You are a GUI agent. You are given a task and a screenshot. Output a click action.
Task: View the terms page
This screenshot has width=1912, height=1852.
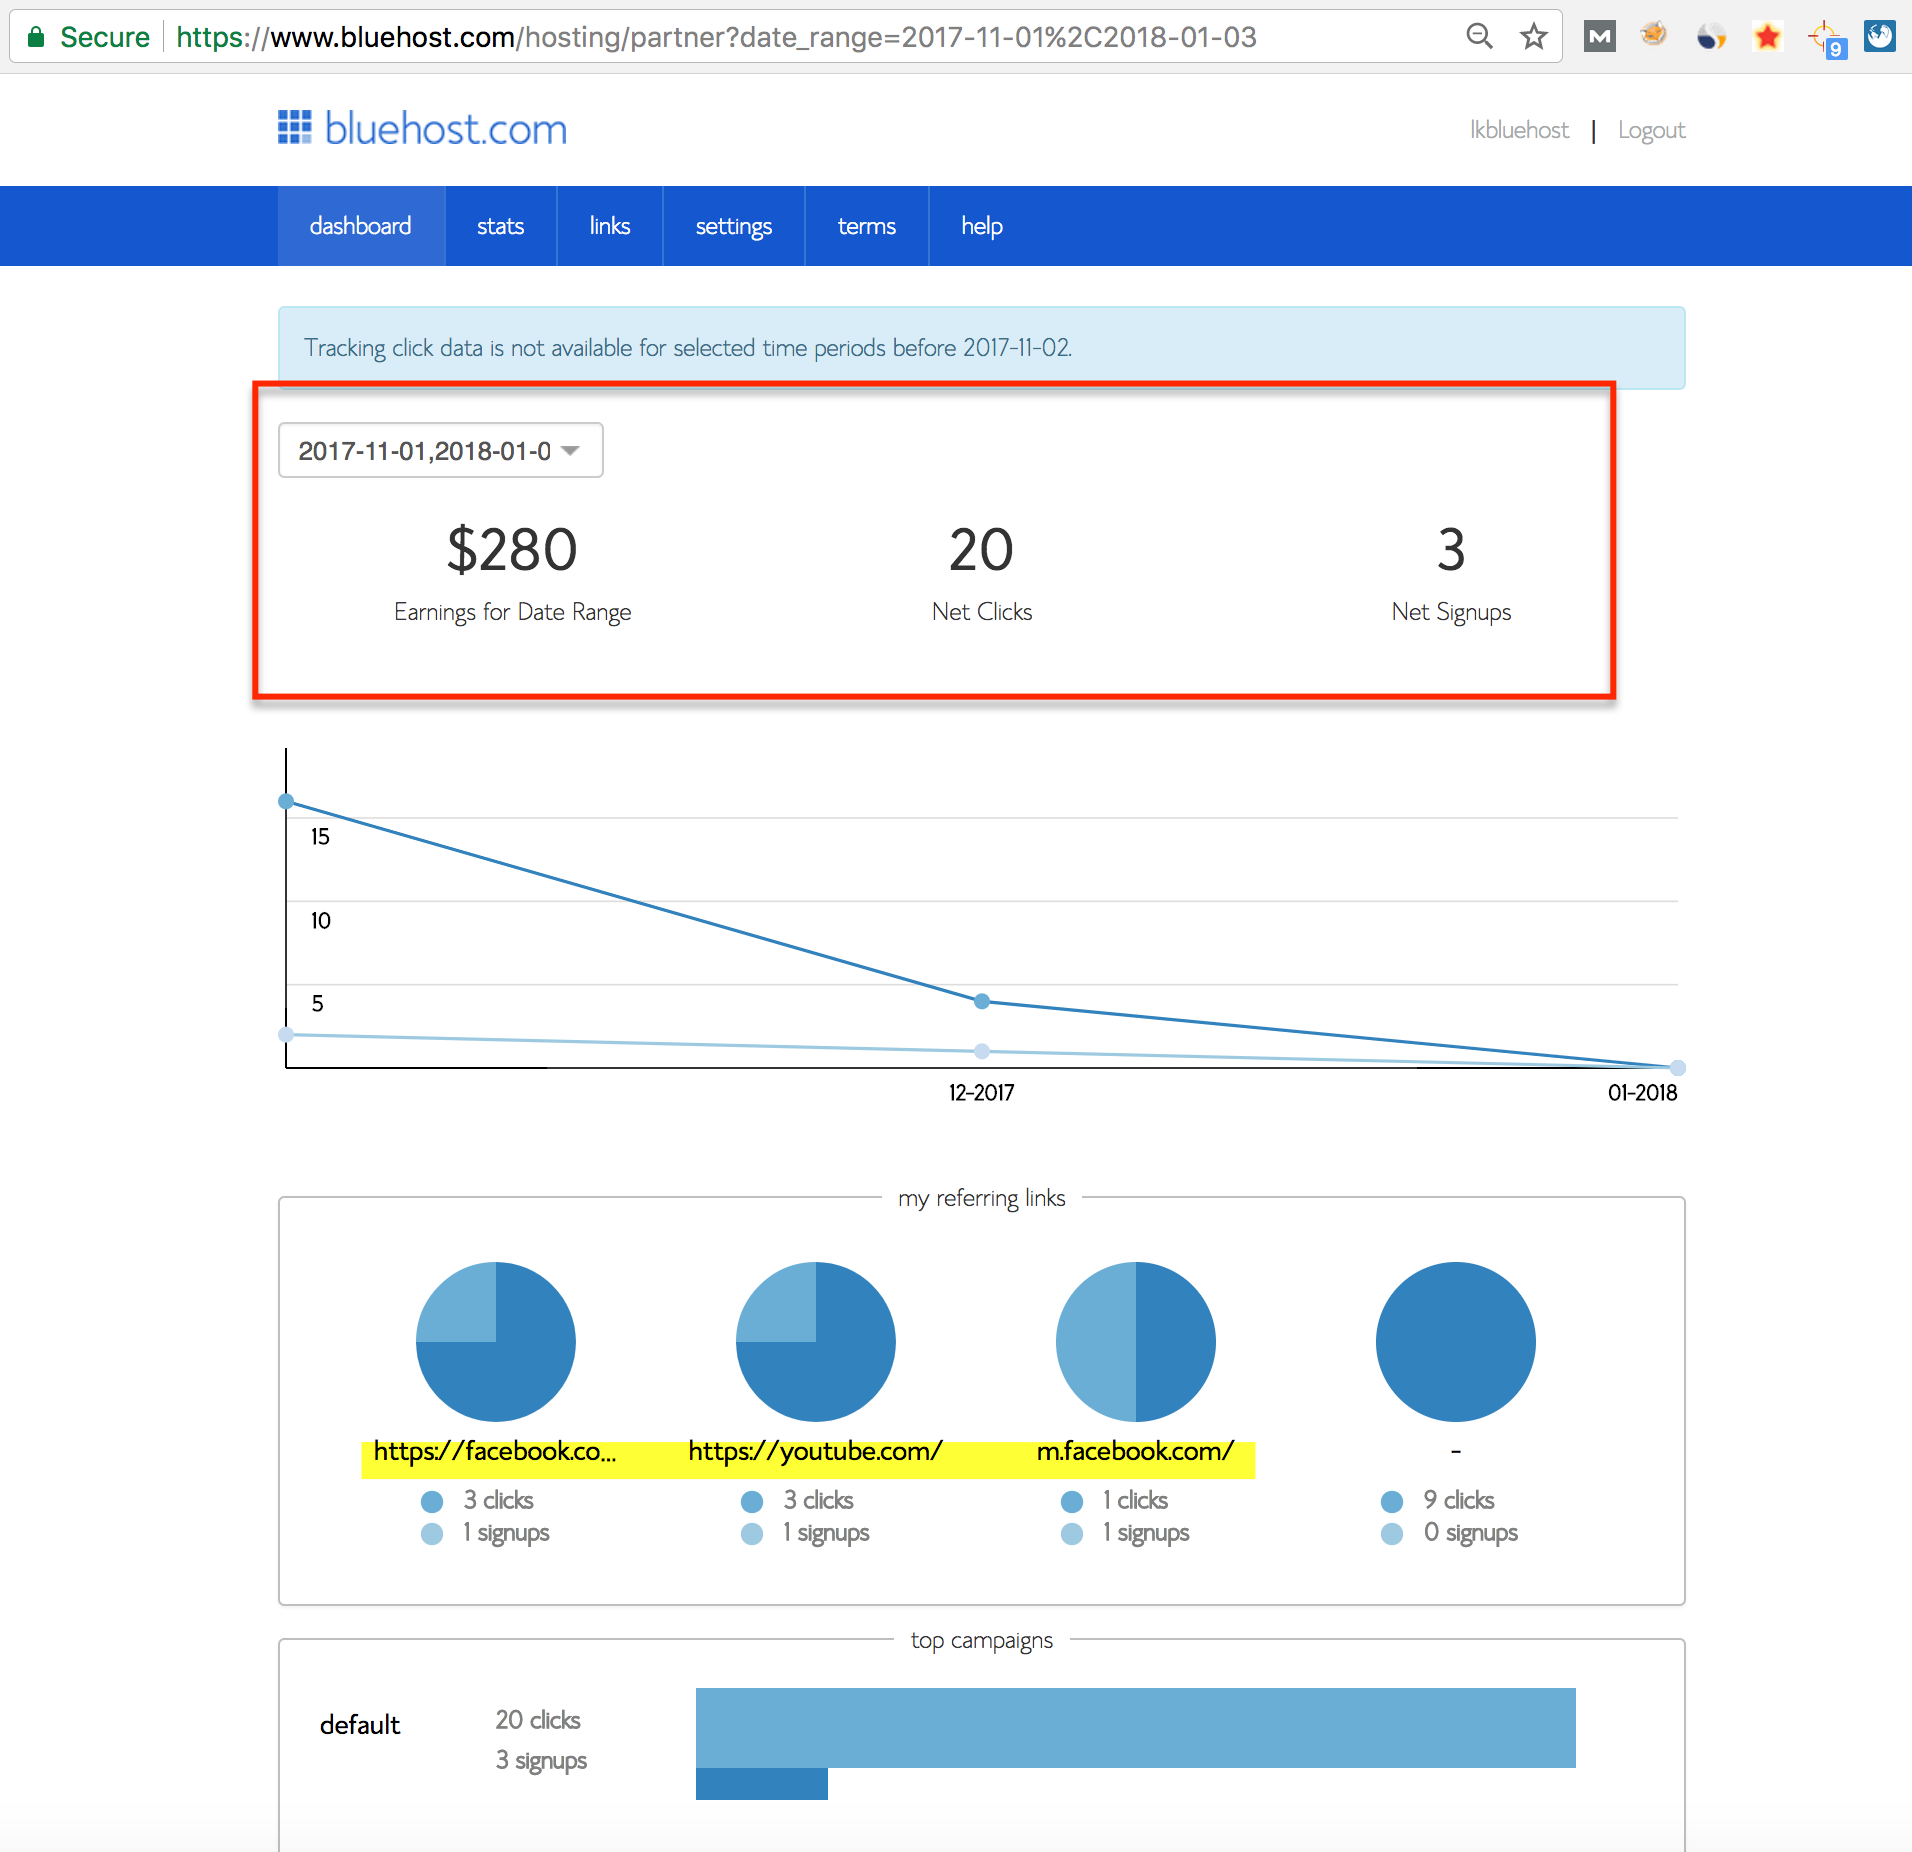click(x=866, y=226)
